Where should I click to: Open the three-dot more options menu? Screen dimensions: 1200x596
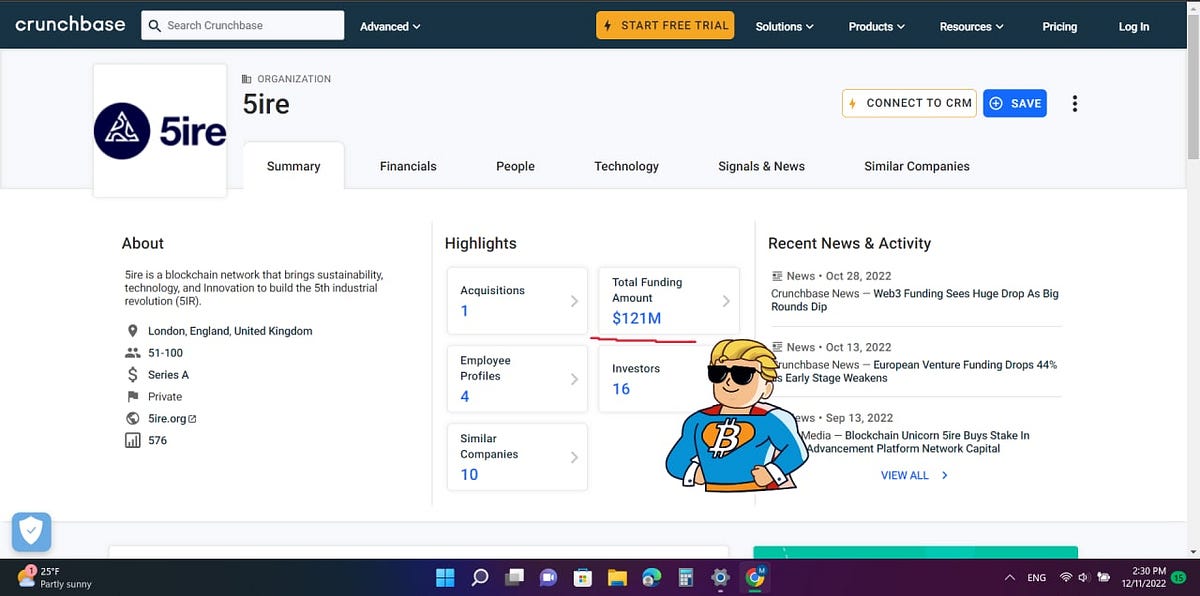click(x=1075, y=104)
